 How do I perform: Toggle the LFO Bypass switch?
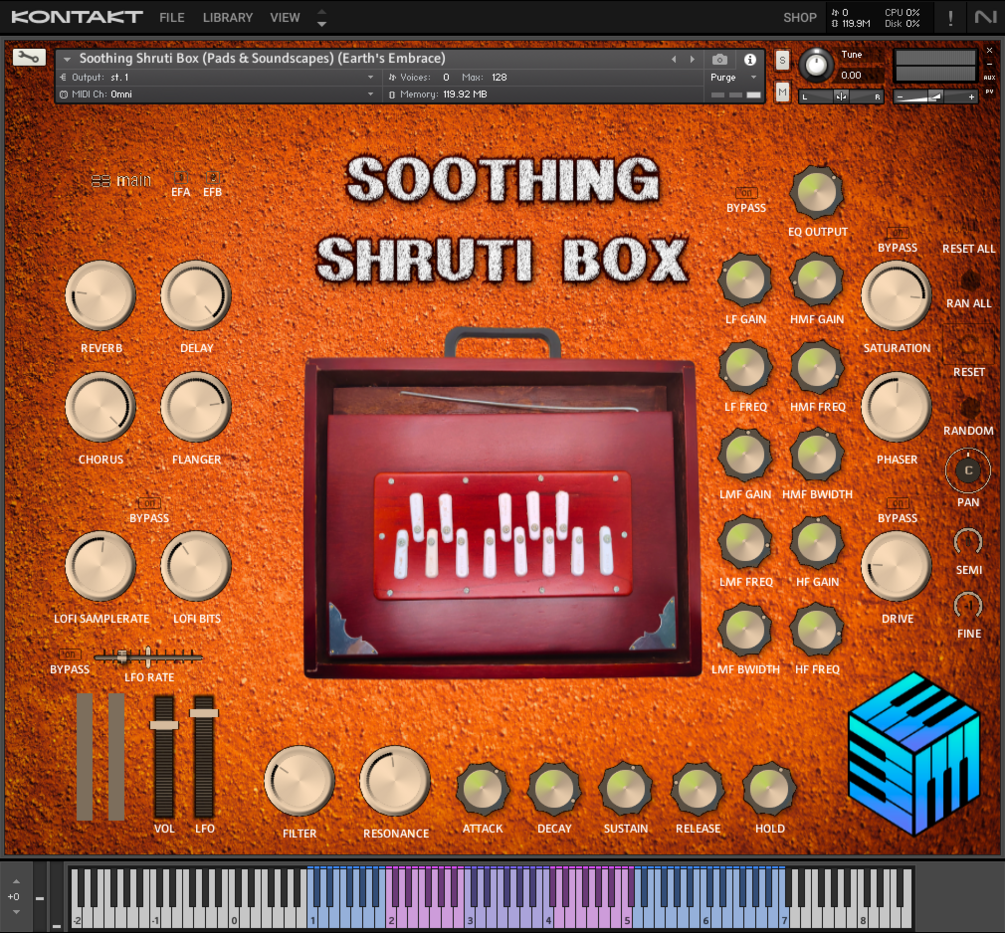point(69,654)
